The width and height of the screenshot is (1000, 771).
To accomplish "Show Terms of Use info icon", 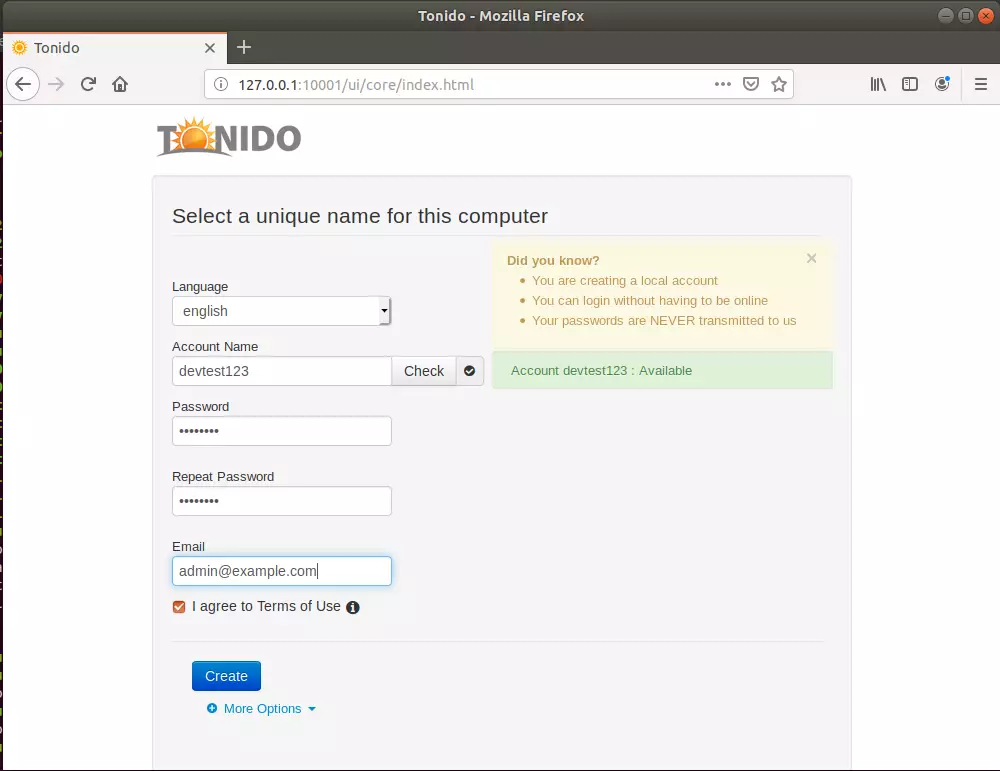I will pos(353,607).
